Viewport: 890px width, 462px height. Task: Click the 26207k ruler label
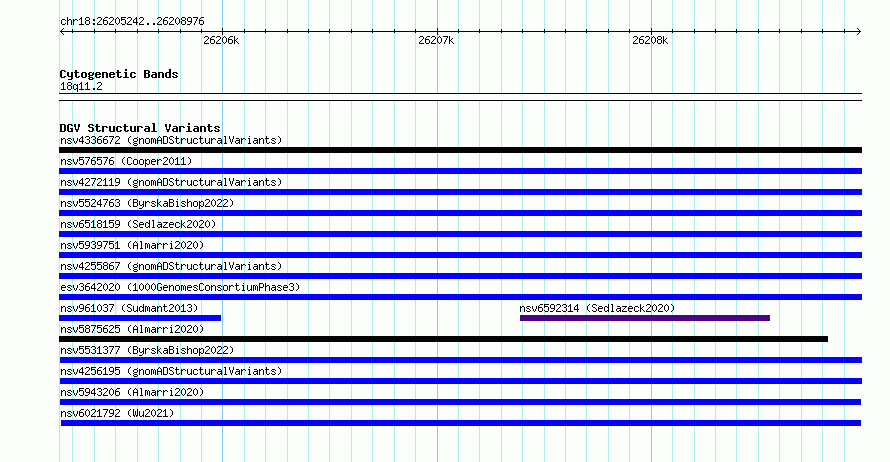[x=436, y=40]
